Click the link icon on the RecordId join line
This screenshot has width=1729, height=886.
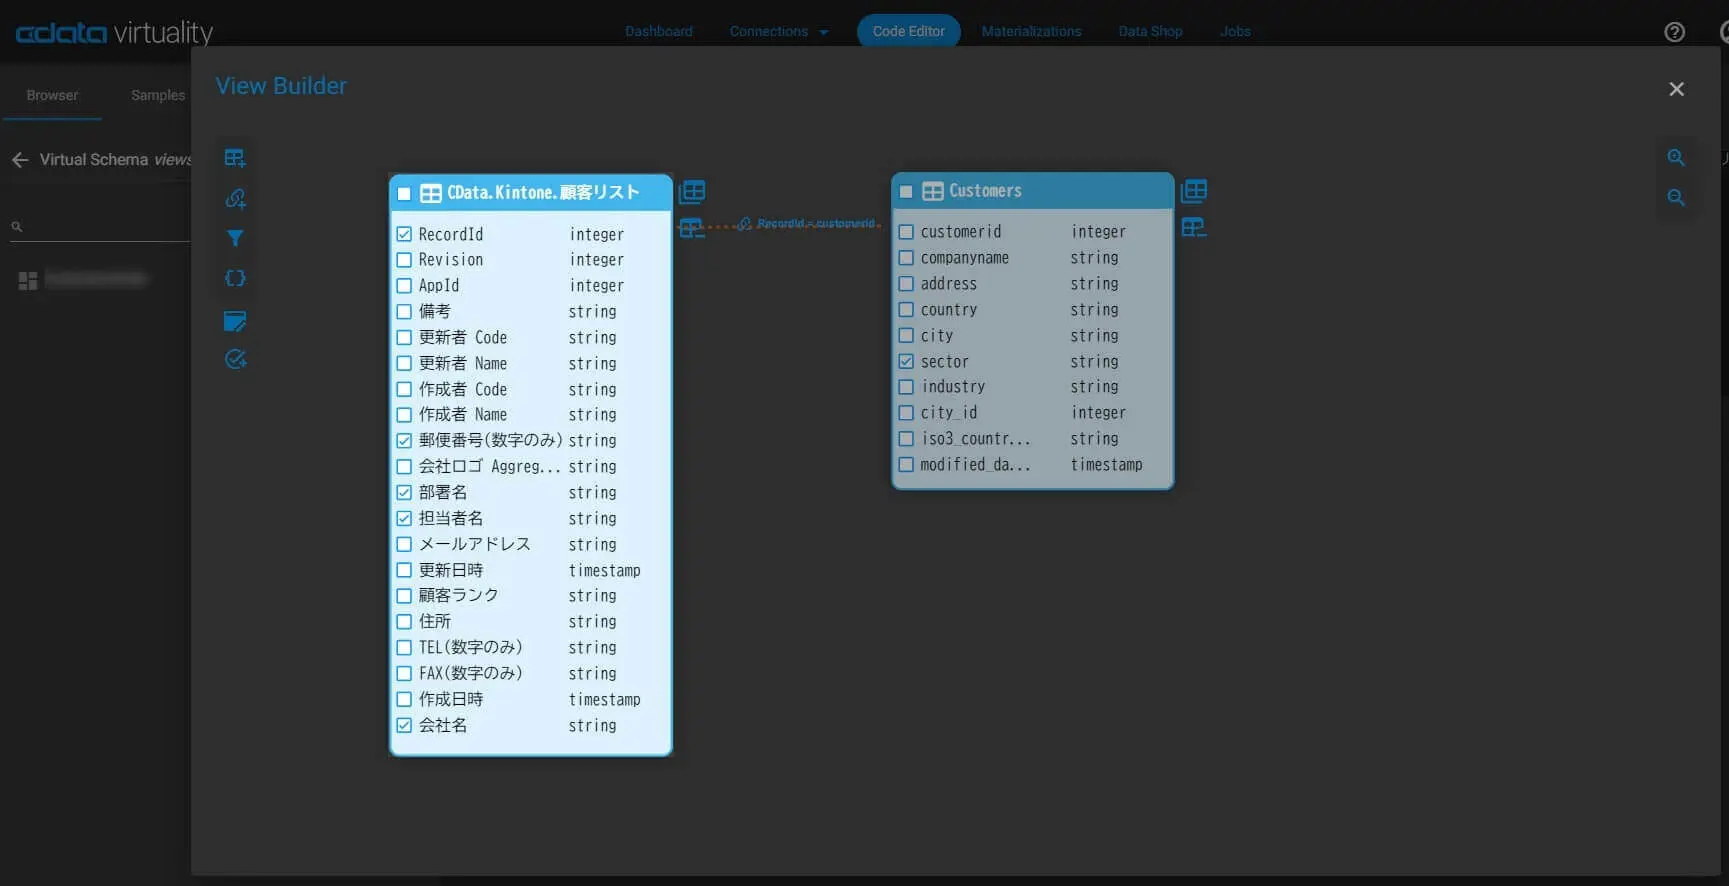(744, 224)
